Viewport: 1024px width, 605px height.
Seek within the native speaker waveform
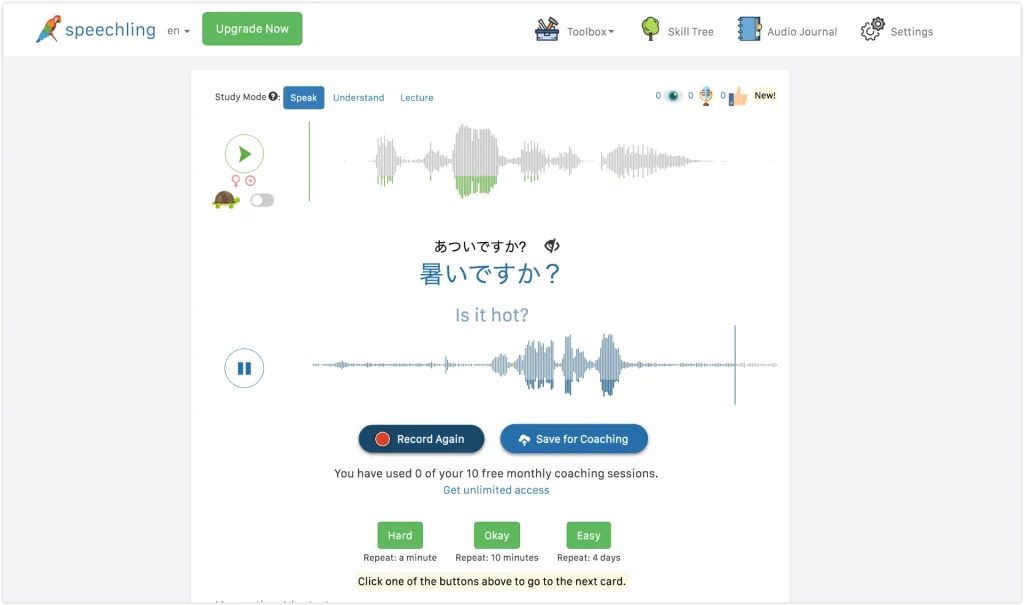click(542, 161)
